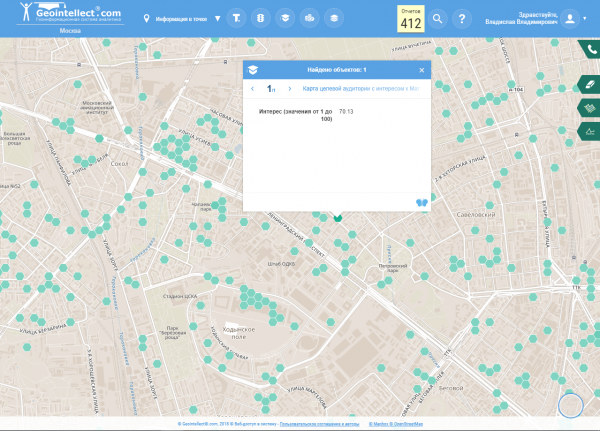The height and width of the screenshot is (431, 600).
Task: Open search with the magnifier icon
Action: coord(437,19)
